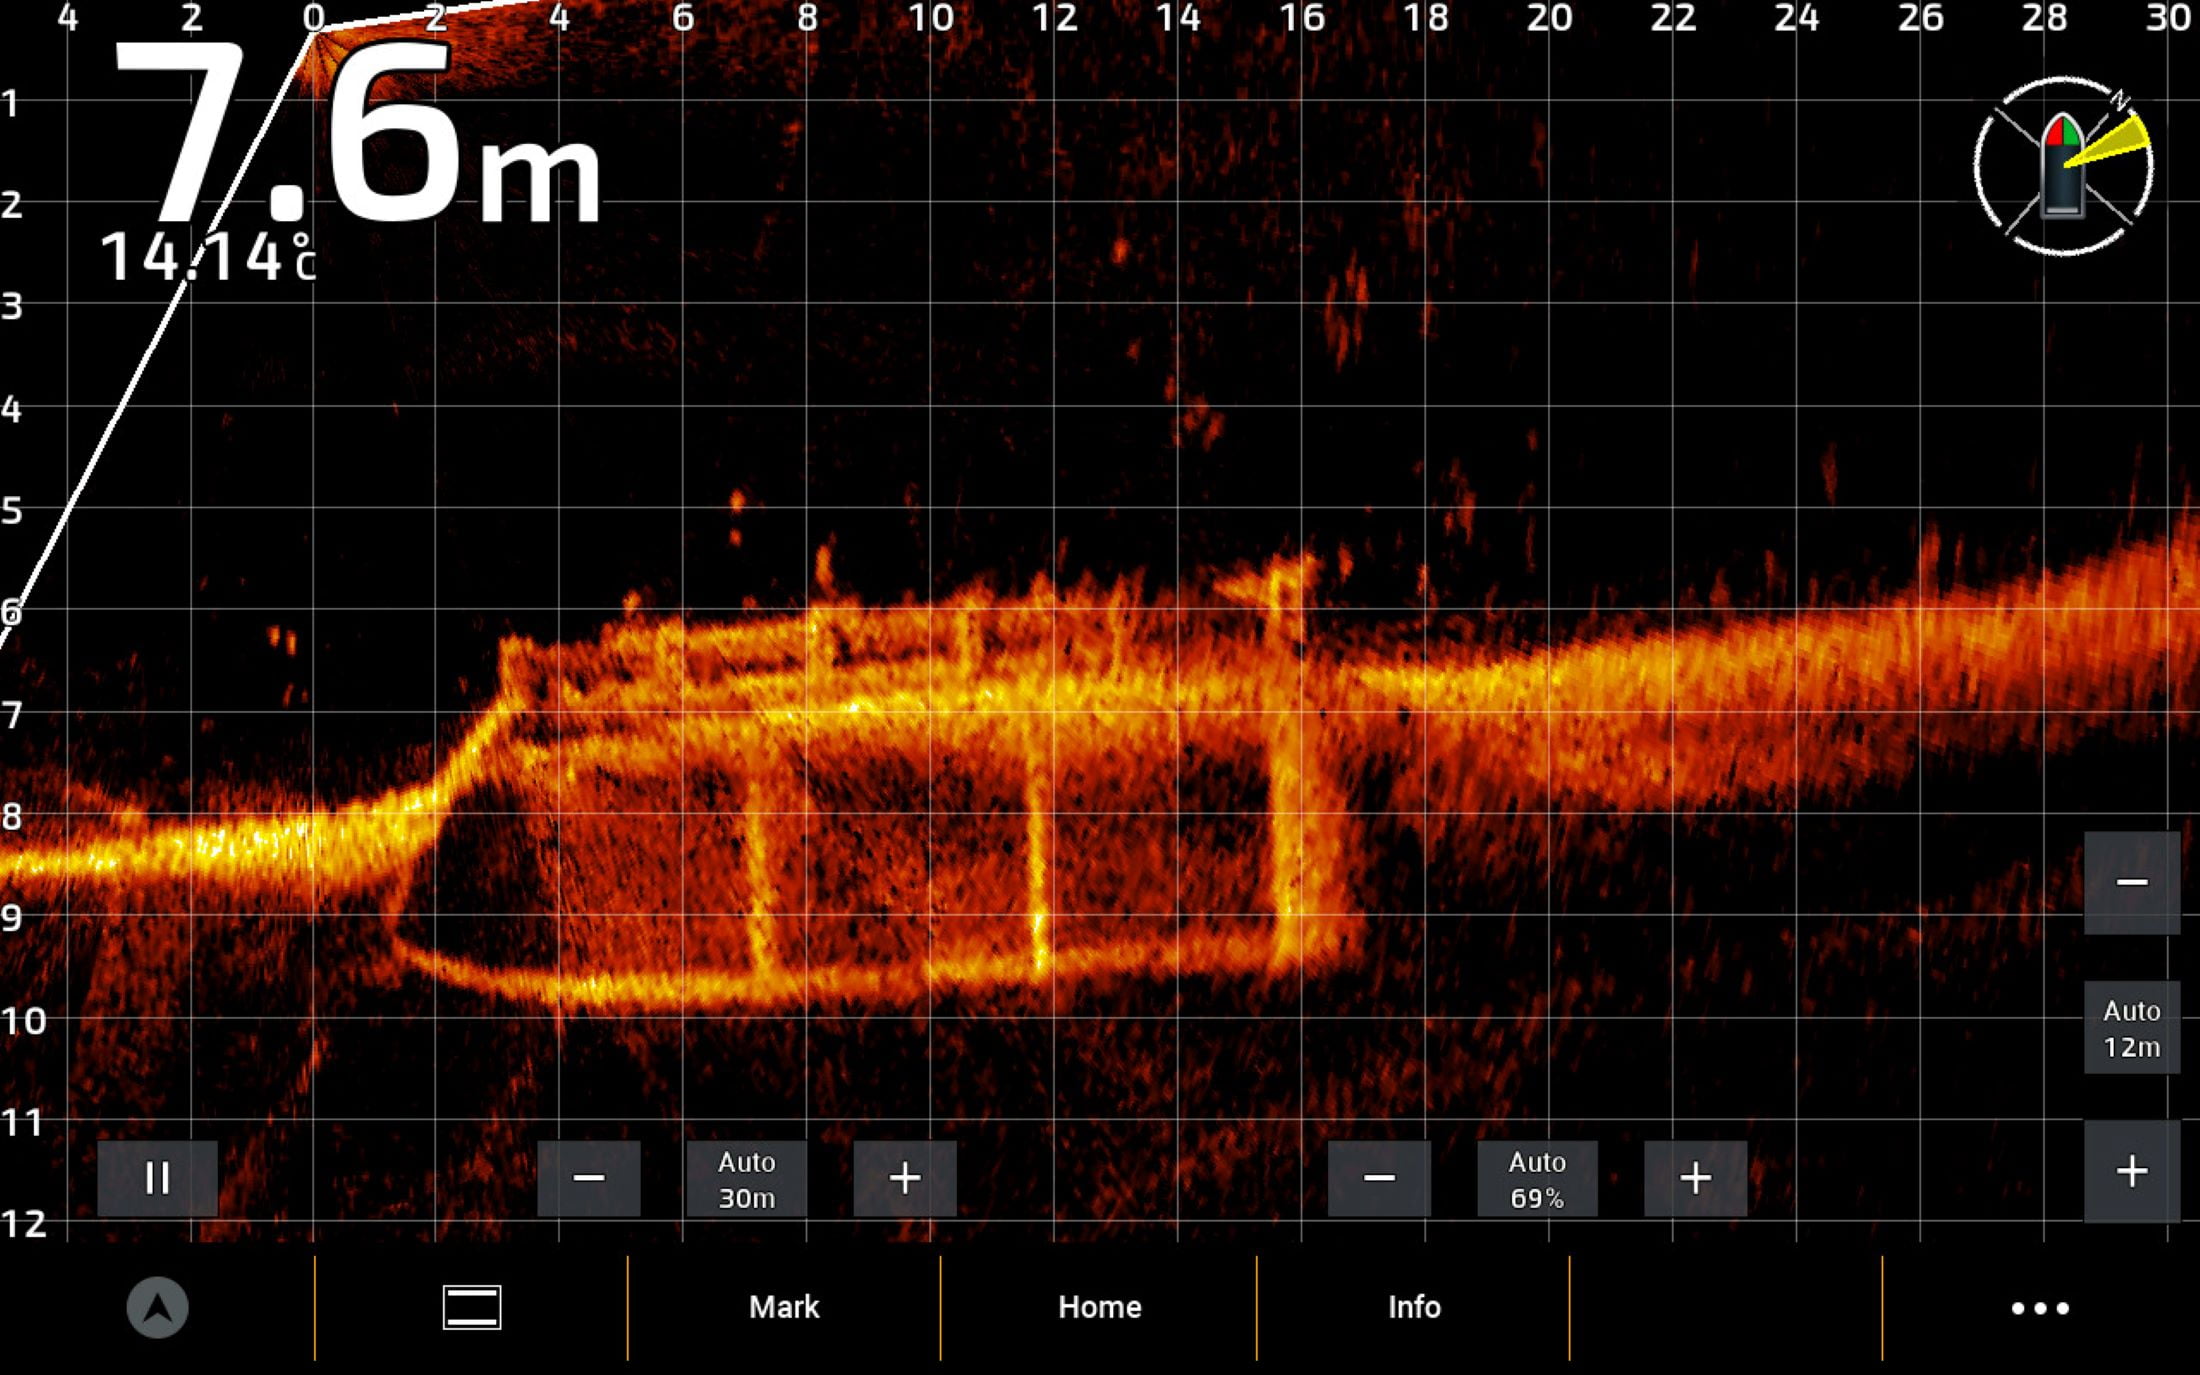Viewport: 2200px width, 1375px height.
Task: Decrease depth range with the minus button
Action: 2132,882
